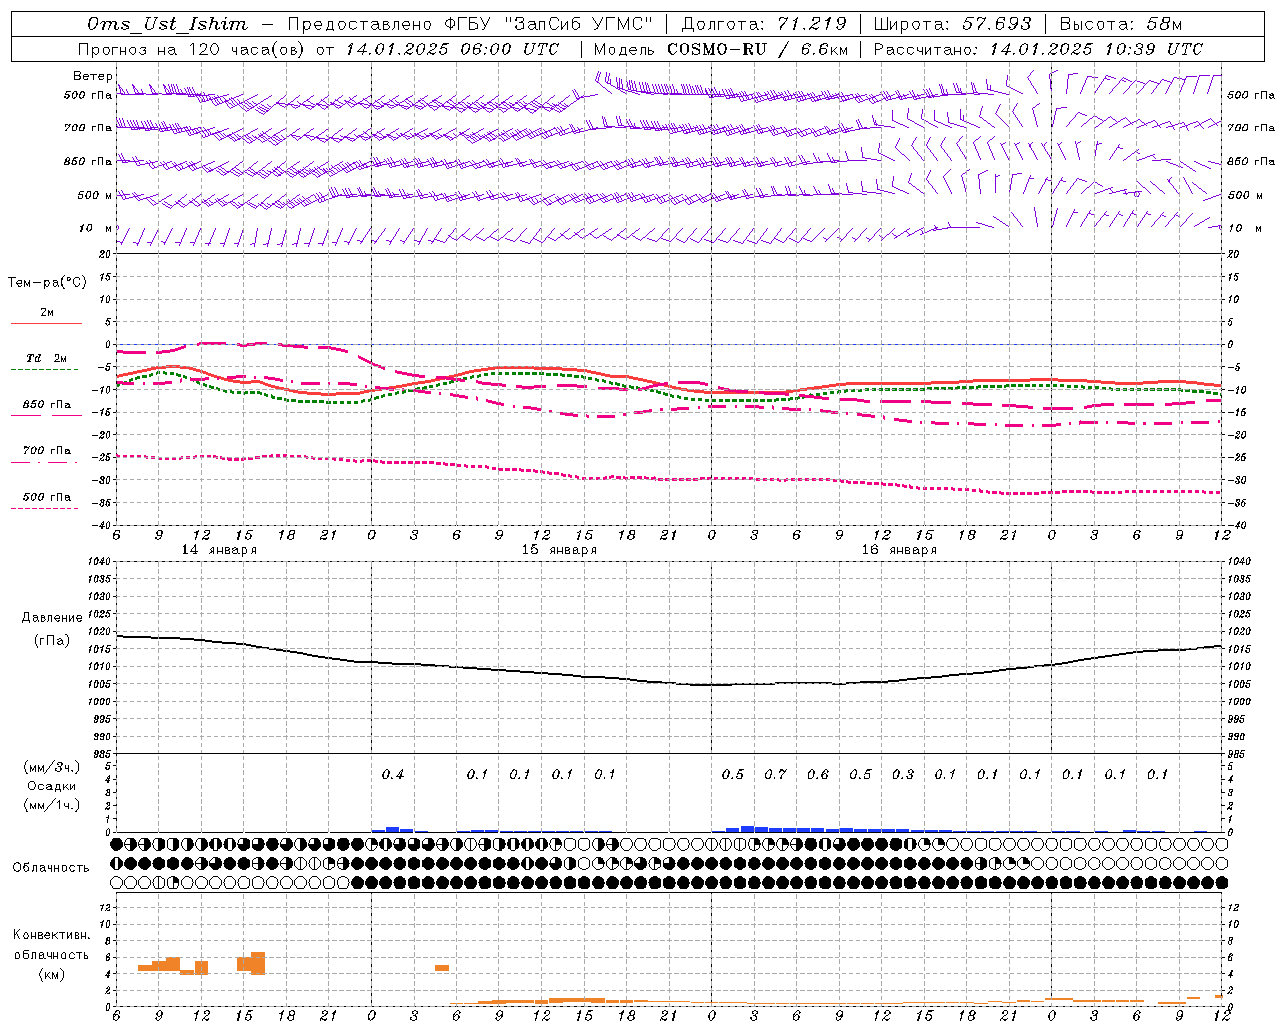Viewport: 1280px width, 1024px height.
Task: Click the 700 гПа temperature legend entry
Action: (47, 451)
